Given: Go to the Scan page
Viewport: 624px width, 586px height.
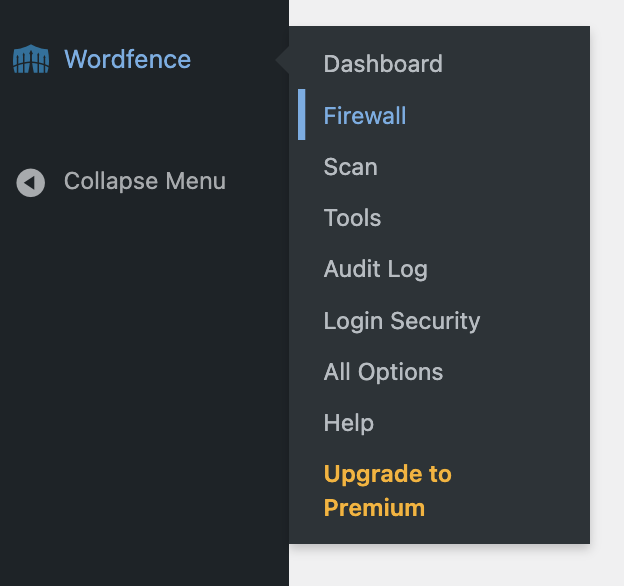Looking at the screenshot, I should coord(350,167).
